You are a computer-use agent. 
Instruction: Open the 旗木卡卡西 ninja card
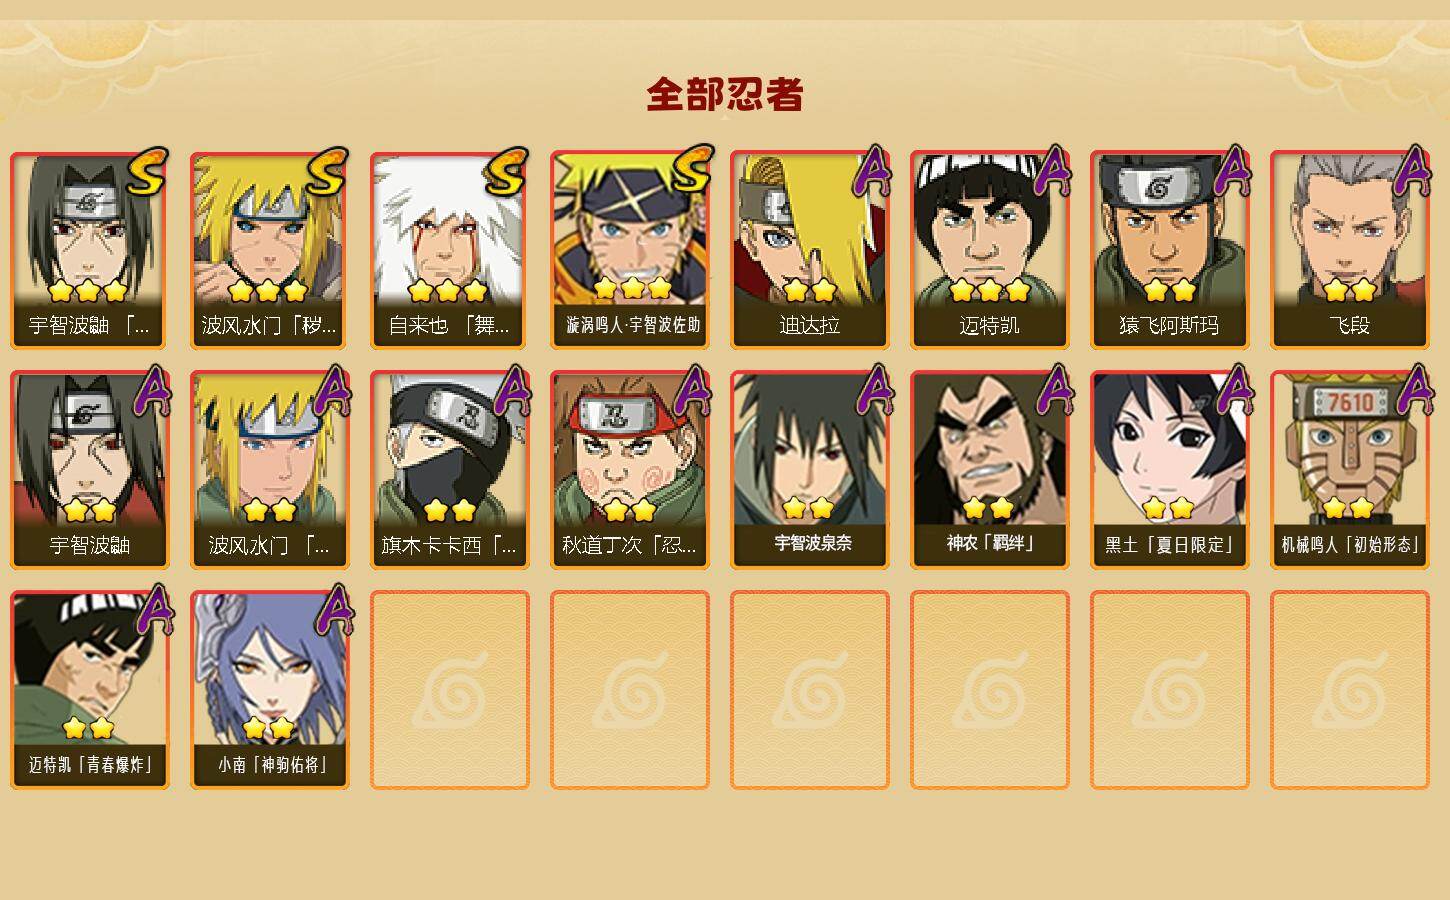pos(450,470)
